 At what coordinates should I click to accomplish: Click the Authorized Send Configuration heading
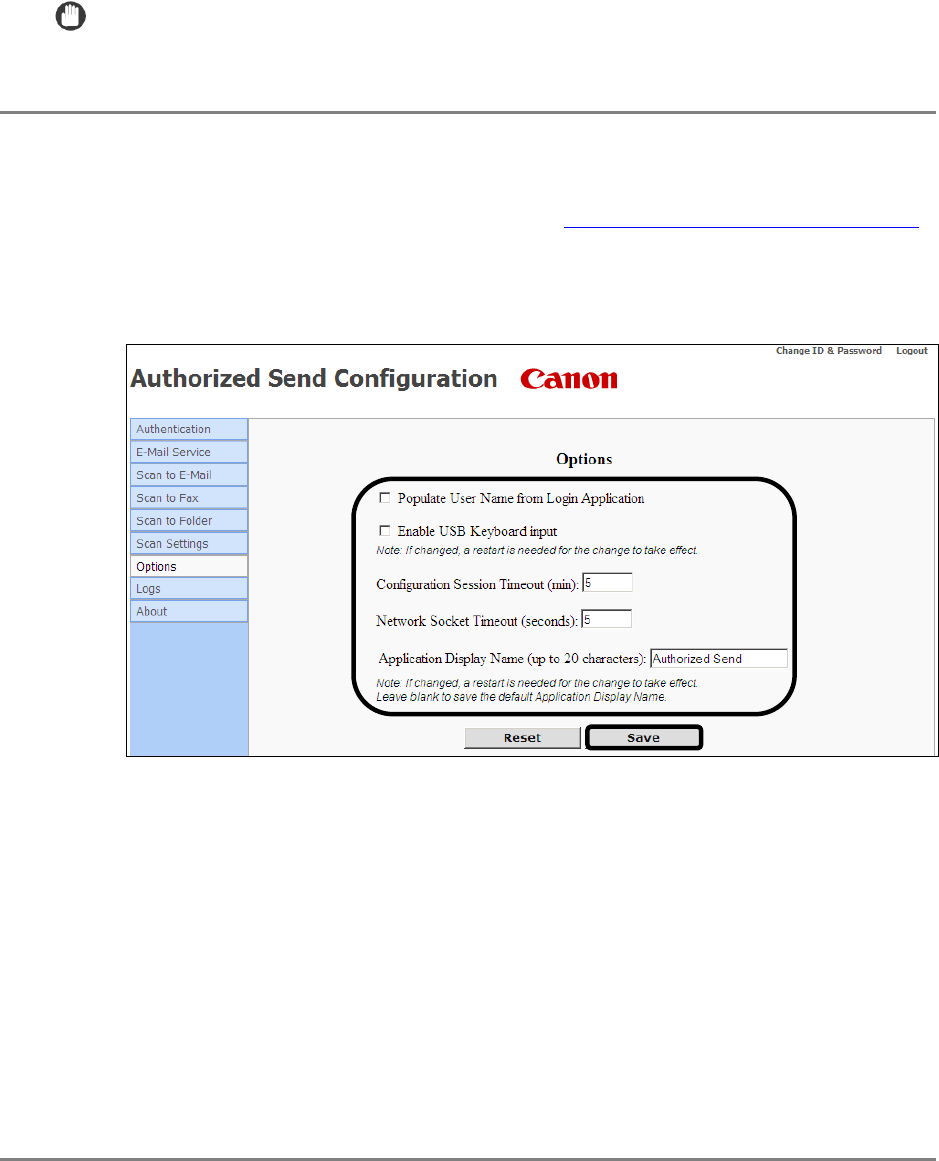[x=314, y=378]
